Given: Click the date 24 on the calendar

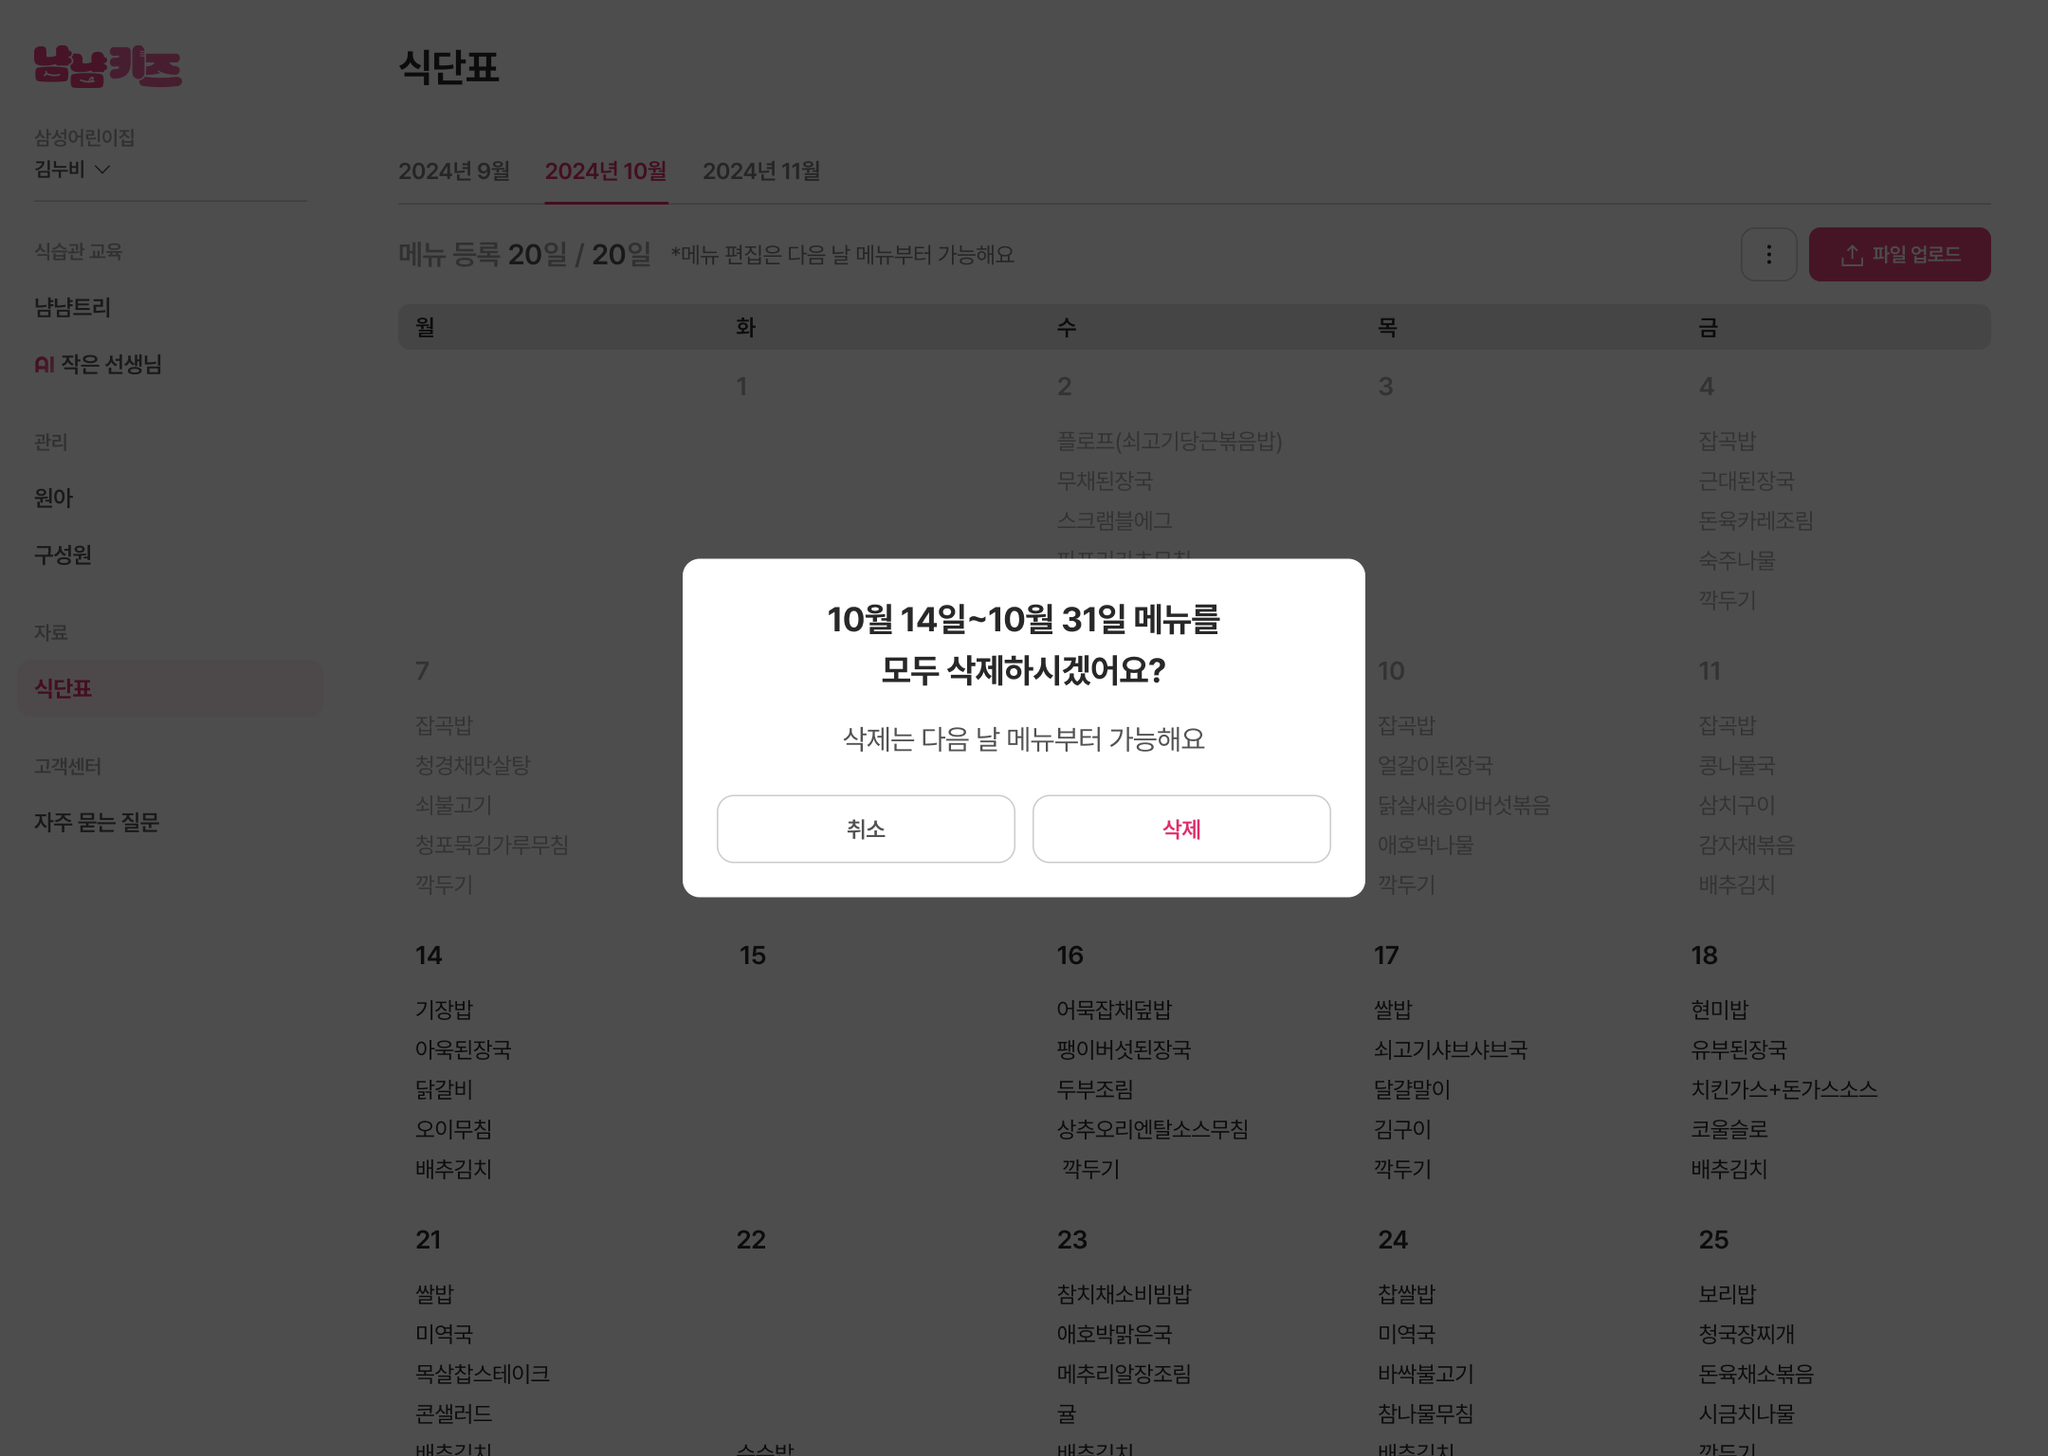Looking at the screenshot, I should 1393,1240.
